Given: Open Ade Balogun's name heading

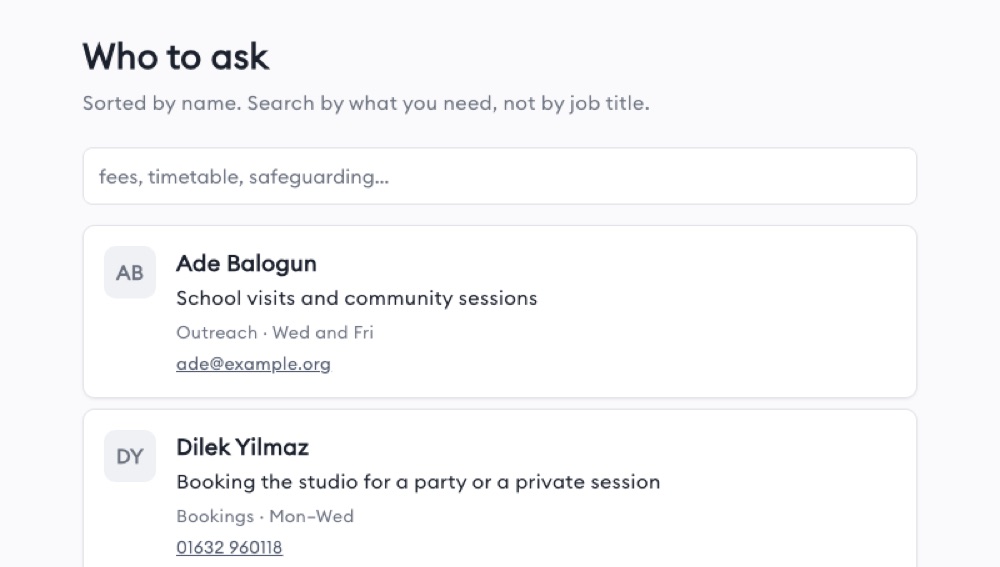Looking at the screenshot, I should pos(246,263).
